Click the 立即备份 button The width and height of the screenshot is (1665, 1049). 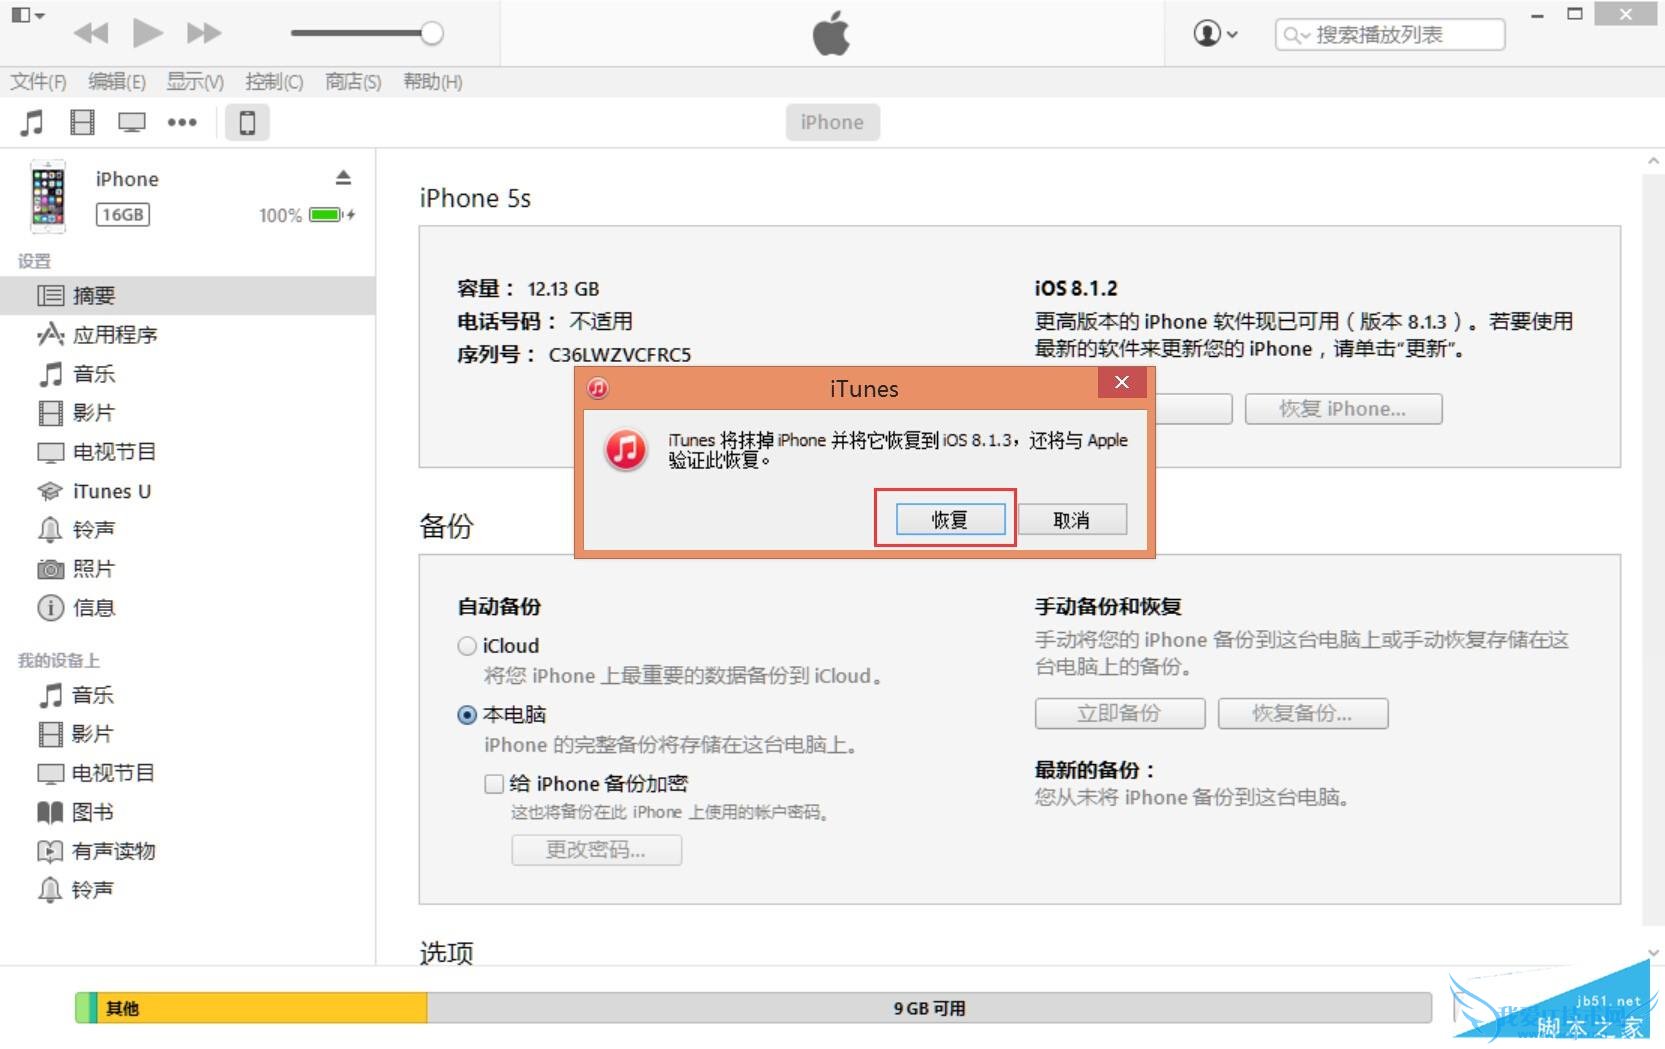point(1119,713)
